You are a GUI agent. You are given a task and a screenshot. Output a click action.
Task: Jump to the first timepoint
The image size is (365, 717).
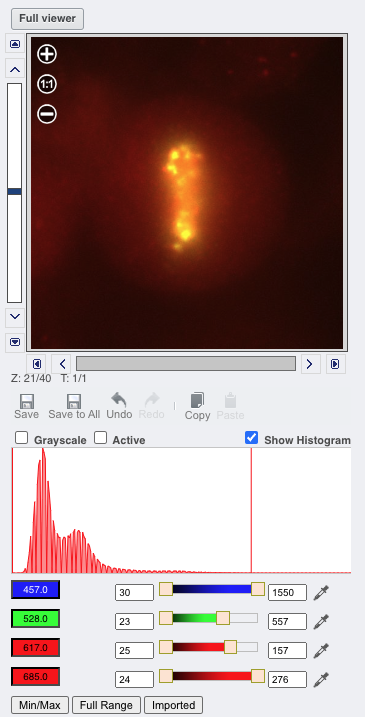[x=36, y=364]
